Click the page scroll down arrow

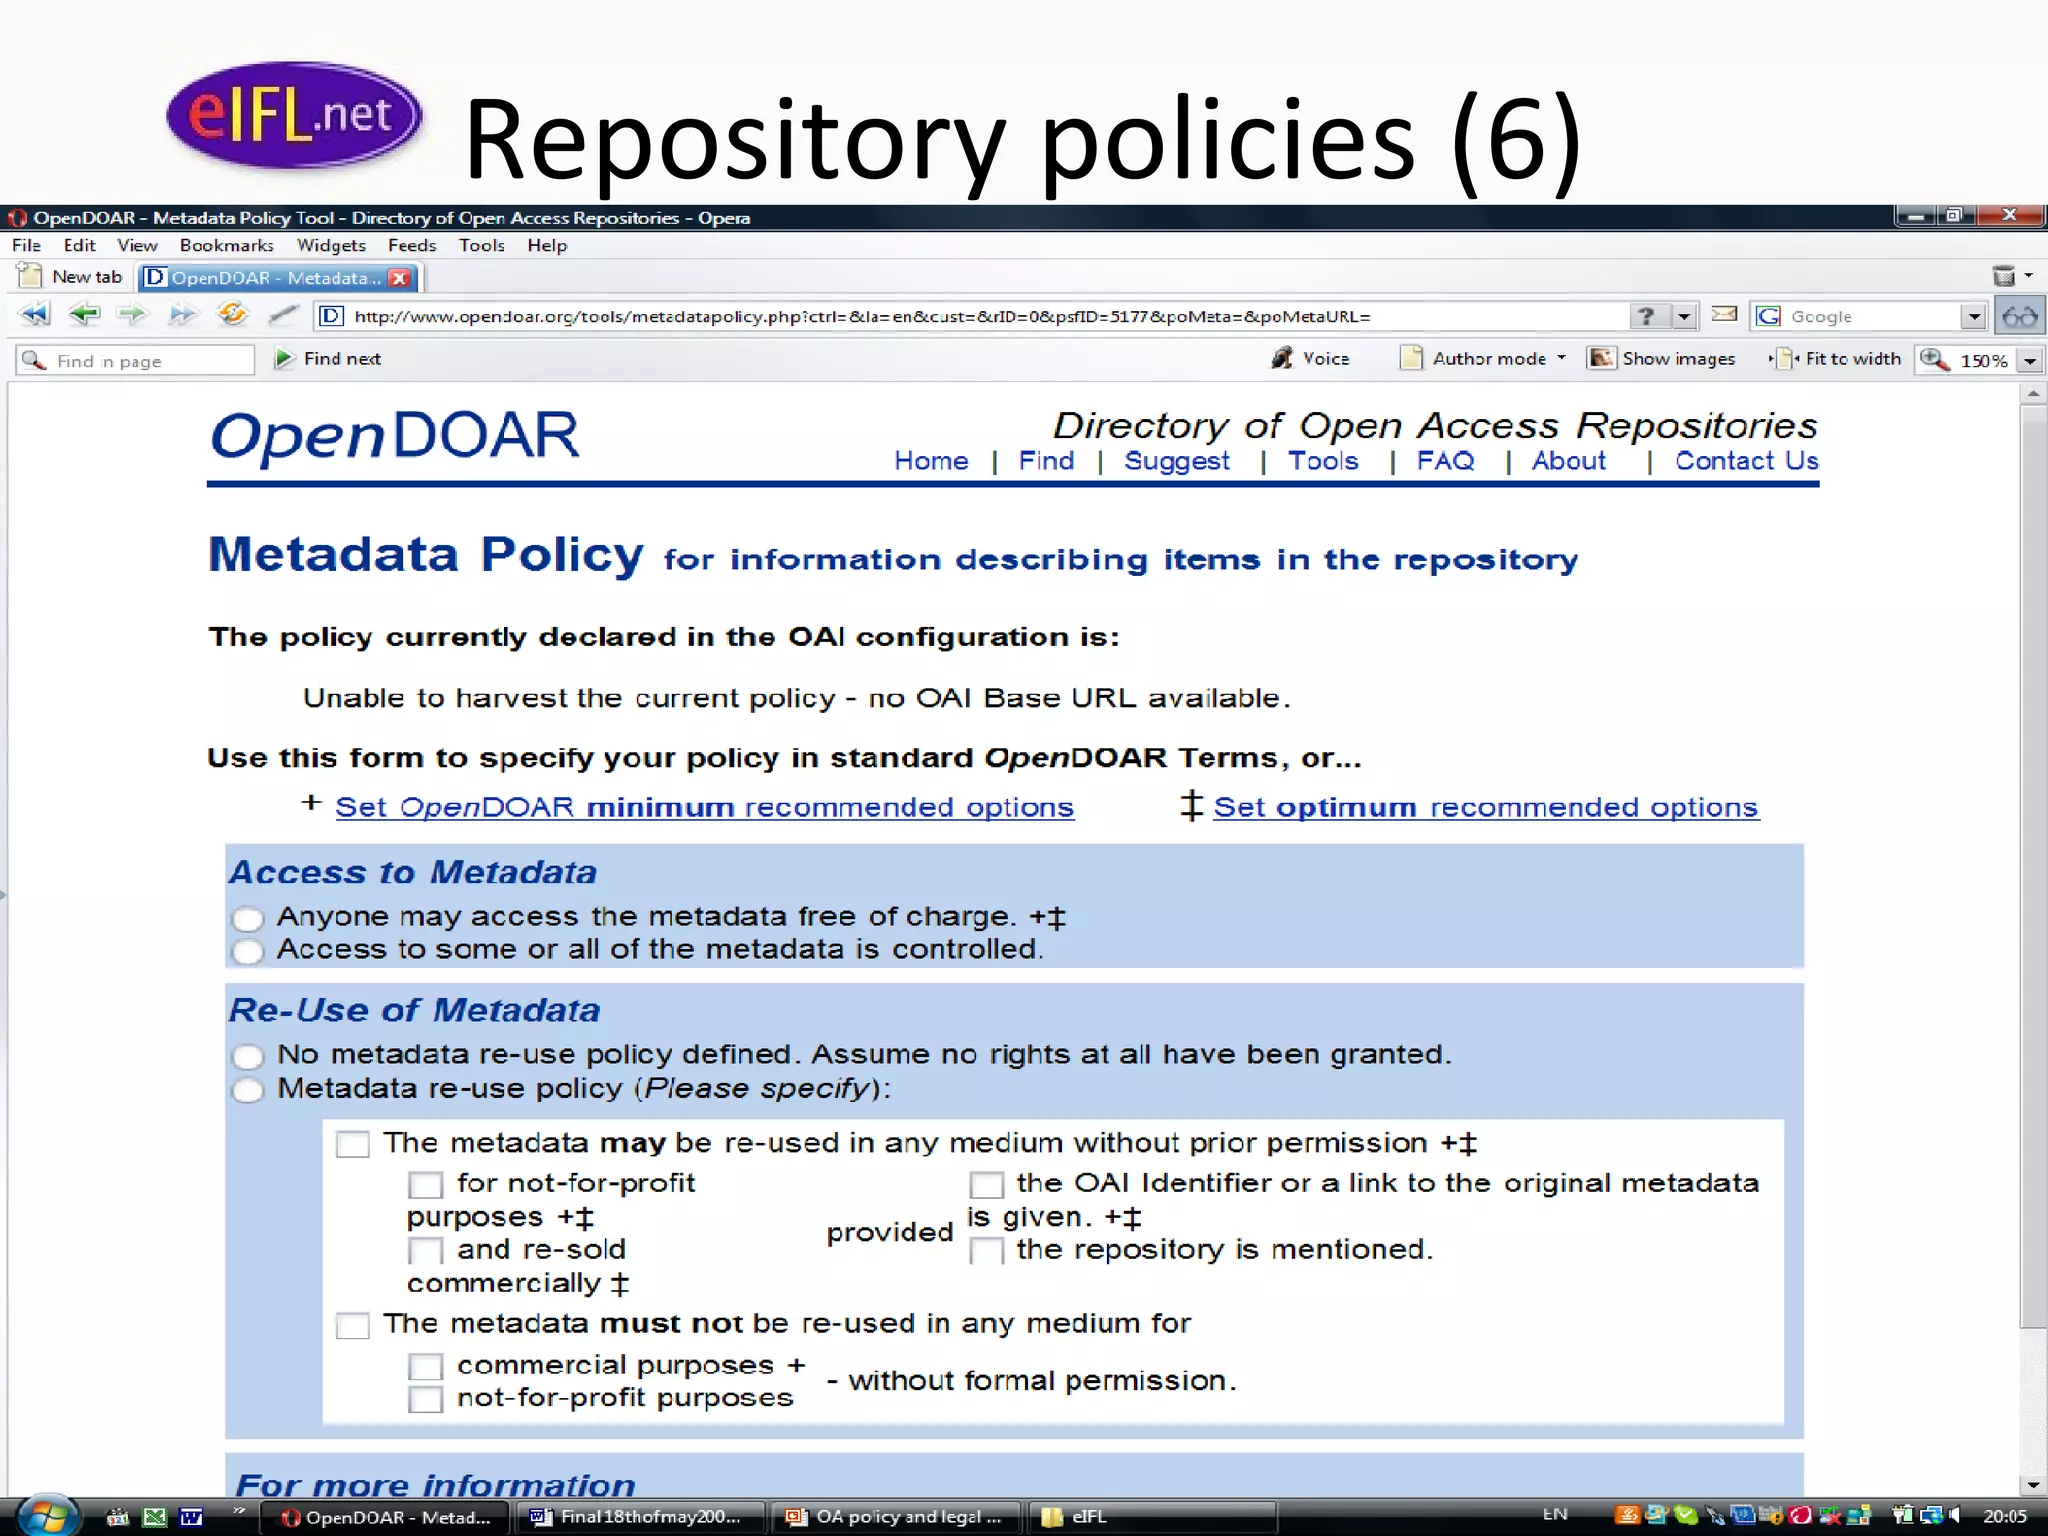(2032, 1486)
